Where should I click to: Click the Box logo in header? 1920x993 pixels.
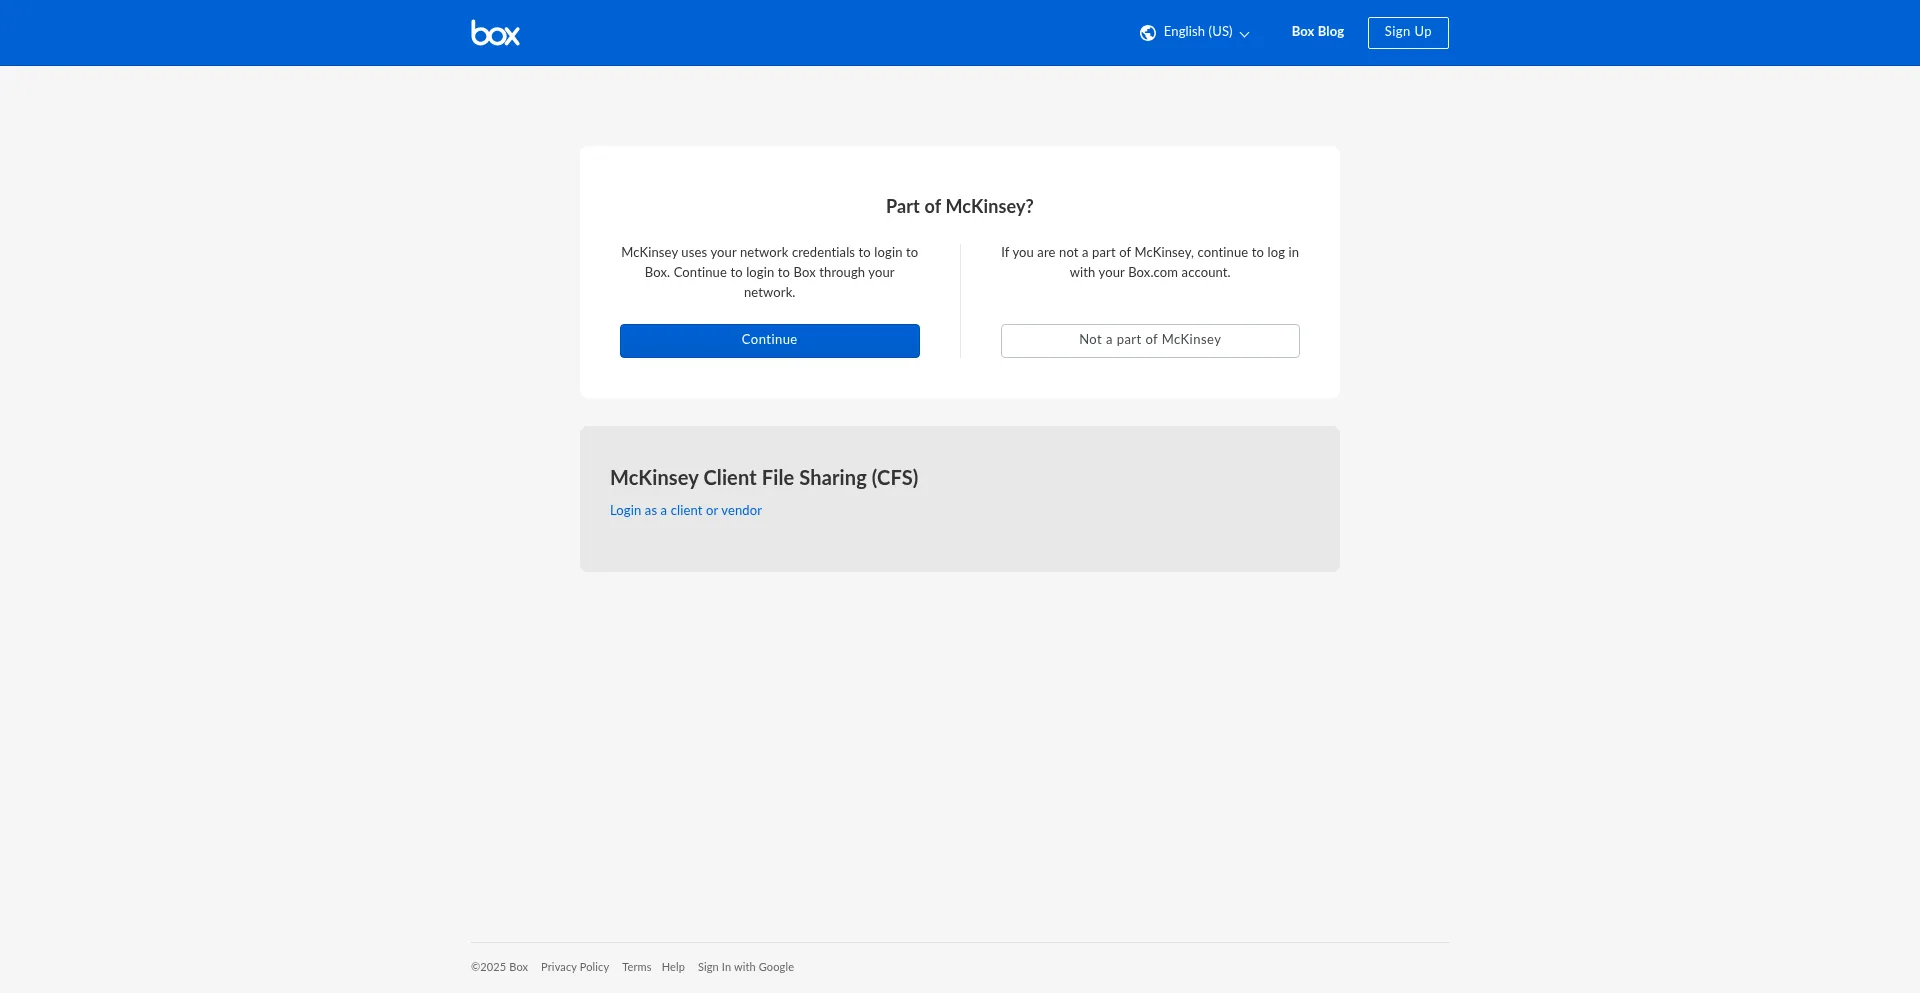tap(495, 33)
